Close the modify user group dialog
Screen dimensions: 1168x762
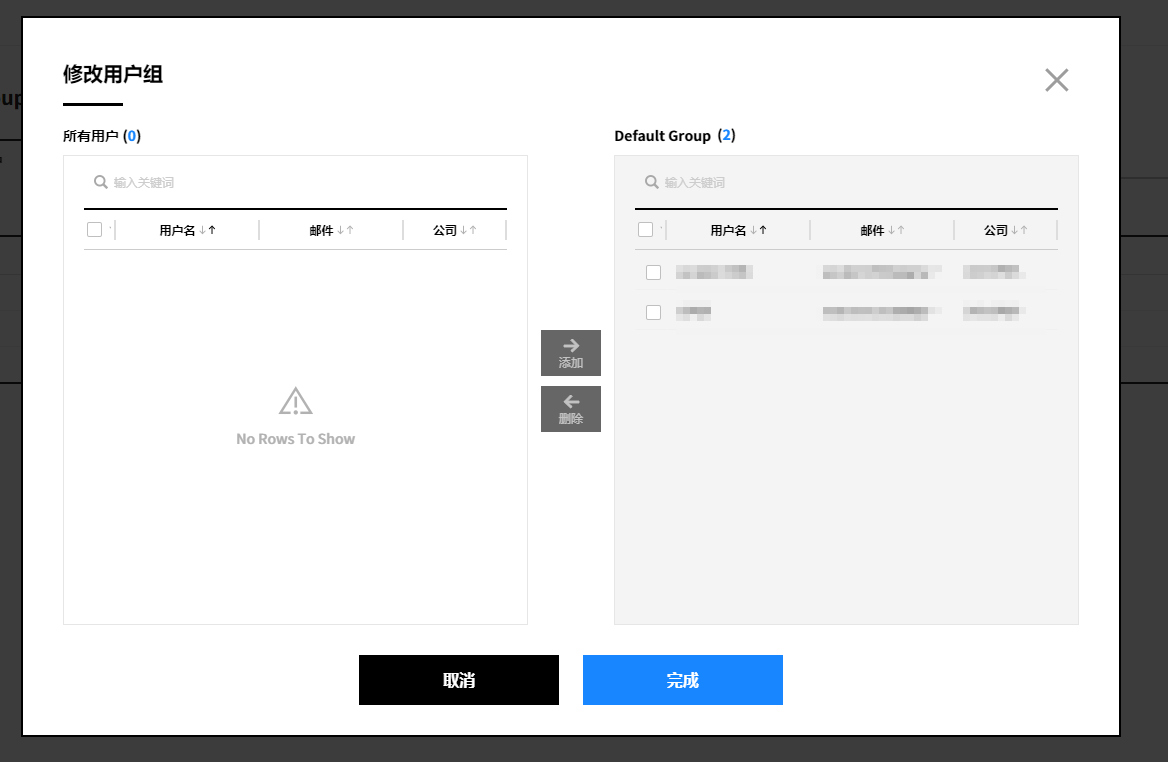point(1056,80)
